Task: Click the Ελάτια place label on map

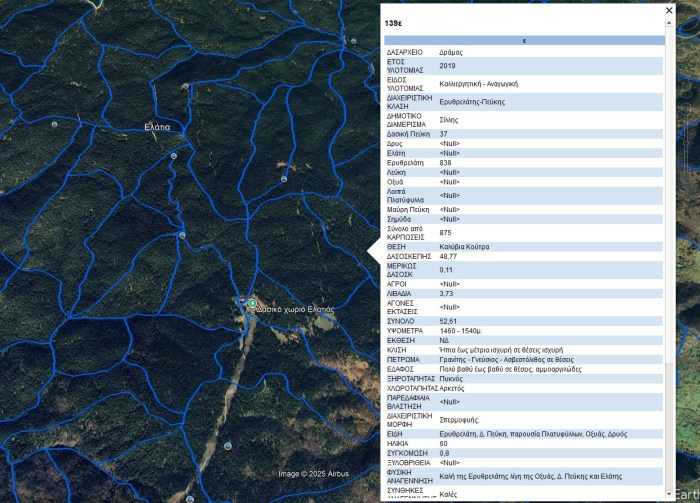Action: 157,127
